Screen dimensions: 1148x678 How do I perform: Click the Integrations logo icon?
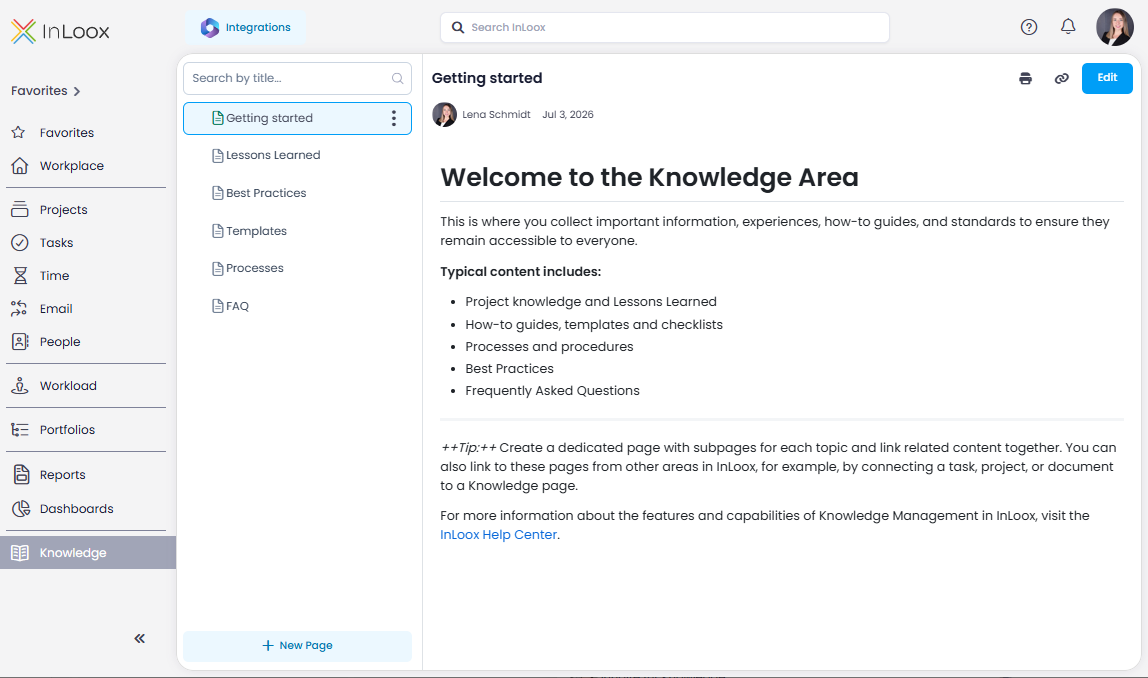pyautogui.click(x=210, y=28)
